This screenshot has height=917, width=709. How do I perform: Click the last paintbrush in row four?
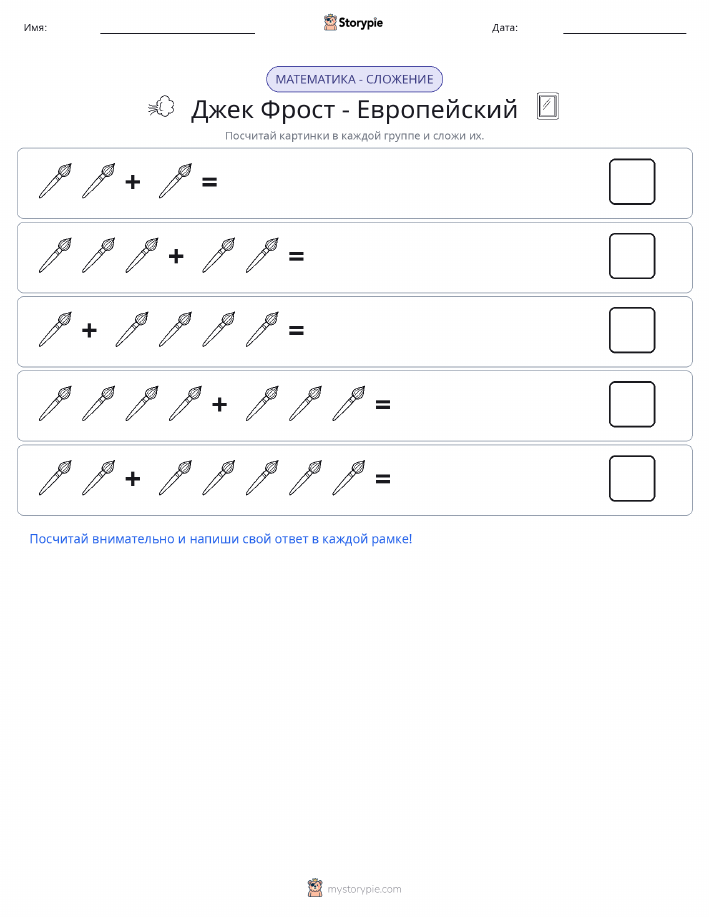click(349, 404)
